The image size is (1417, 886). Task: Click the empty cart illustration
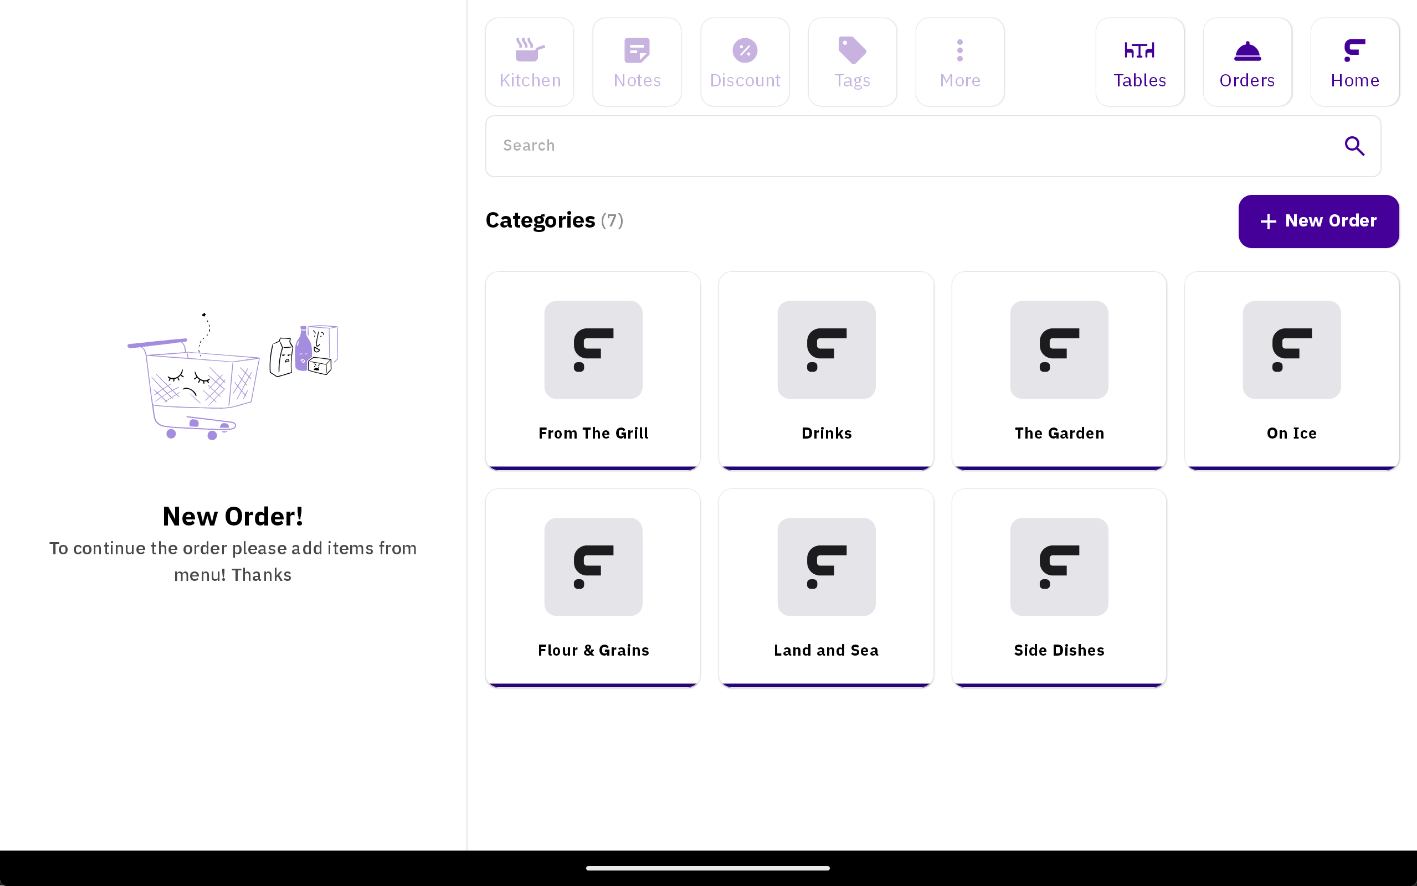tap(232, 377)
